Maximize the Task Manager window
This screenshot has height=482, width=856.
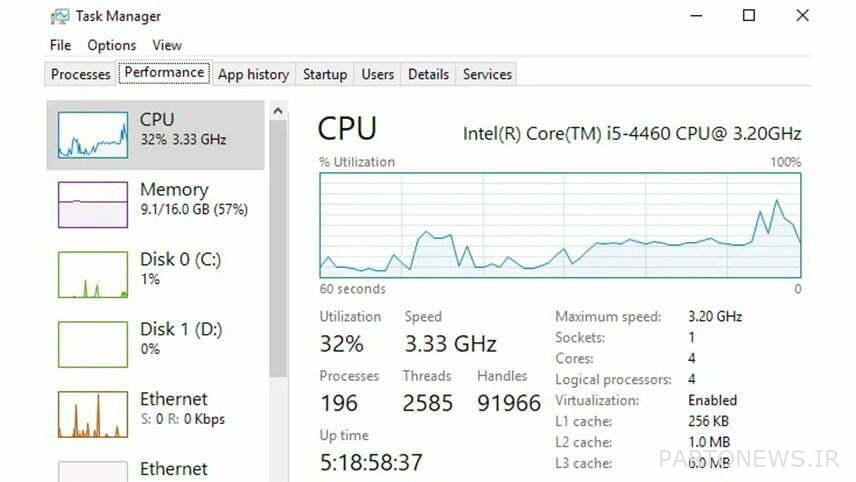point(749,15)
